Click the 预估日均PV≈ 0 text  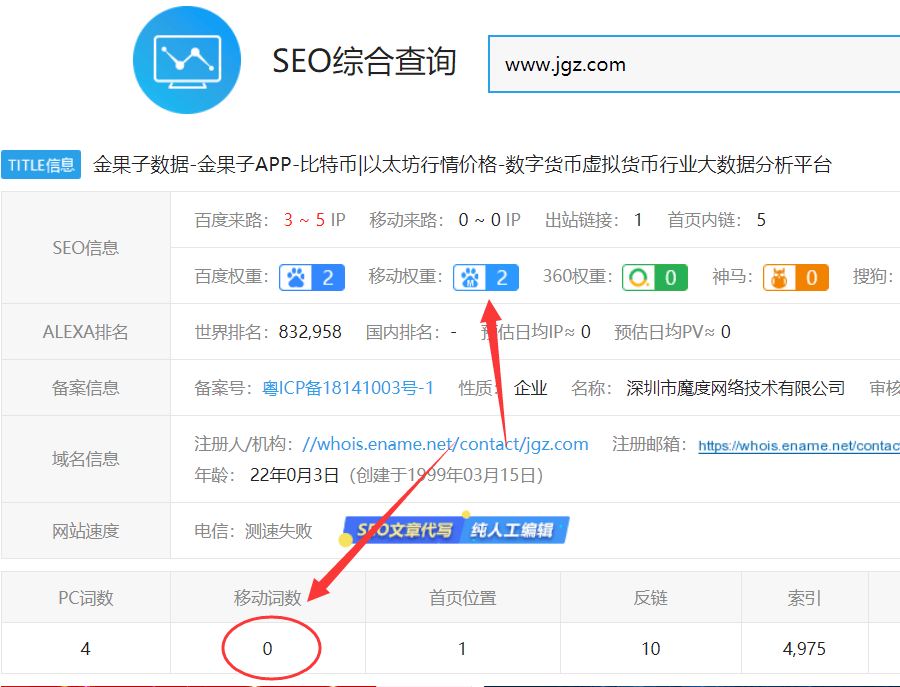(672, 332)
